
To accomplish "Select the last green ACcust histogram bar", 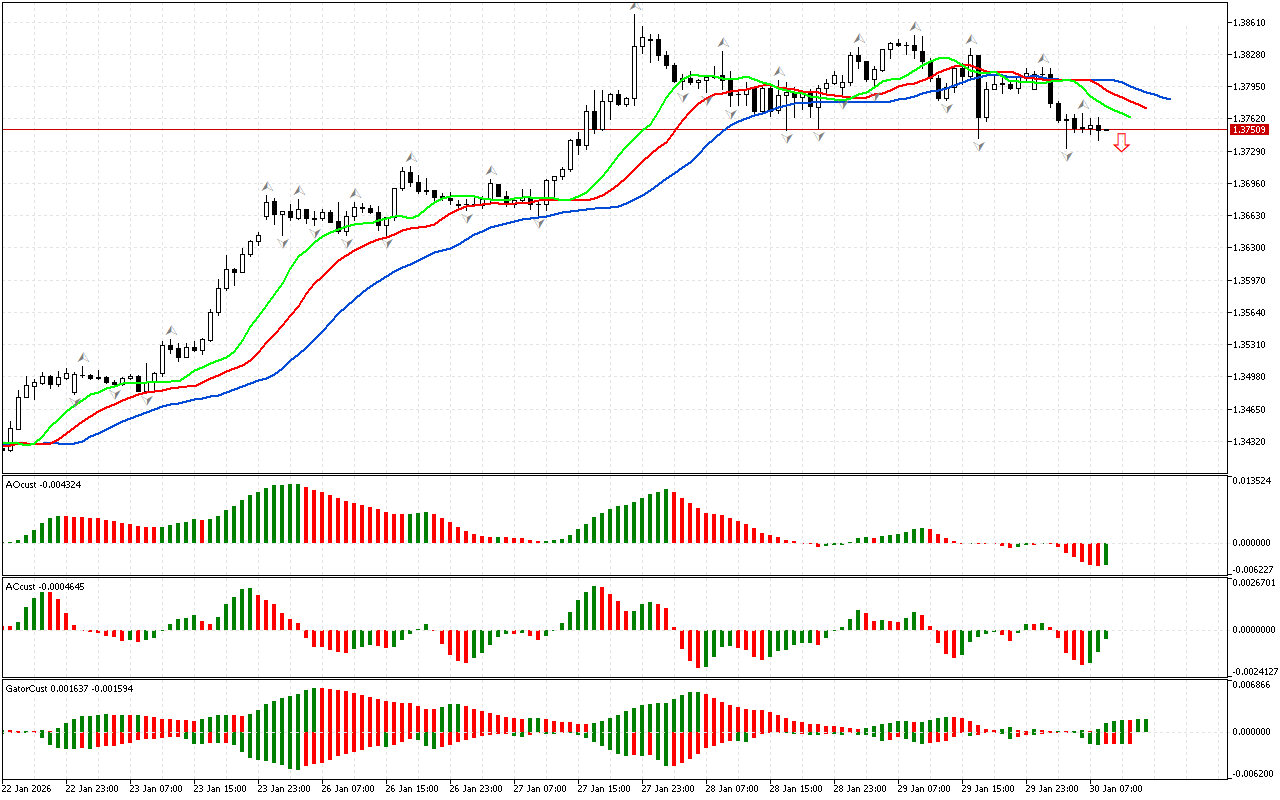I will [1106, 634].
